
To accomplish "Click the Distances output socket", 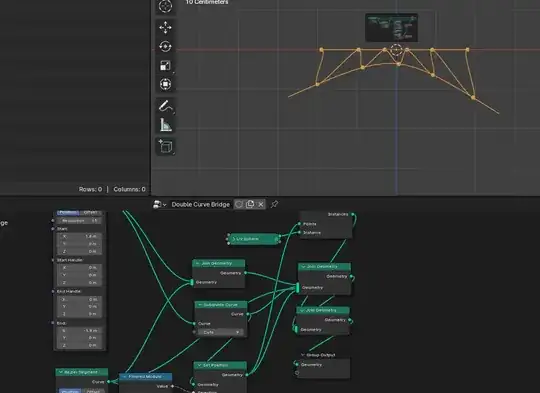I will pos(352,214).
